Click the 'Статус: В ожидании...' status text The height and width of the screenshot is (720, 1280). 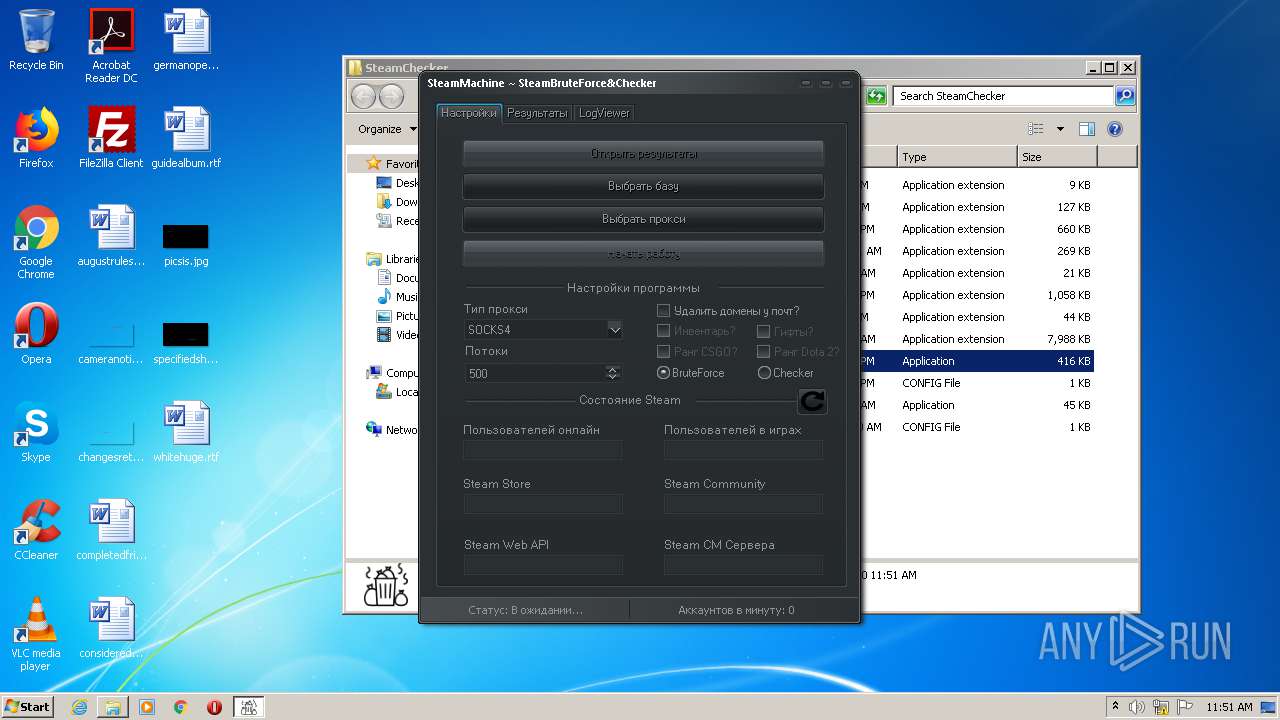tap(525, 610)
